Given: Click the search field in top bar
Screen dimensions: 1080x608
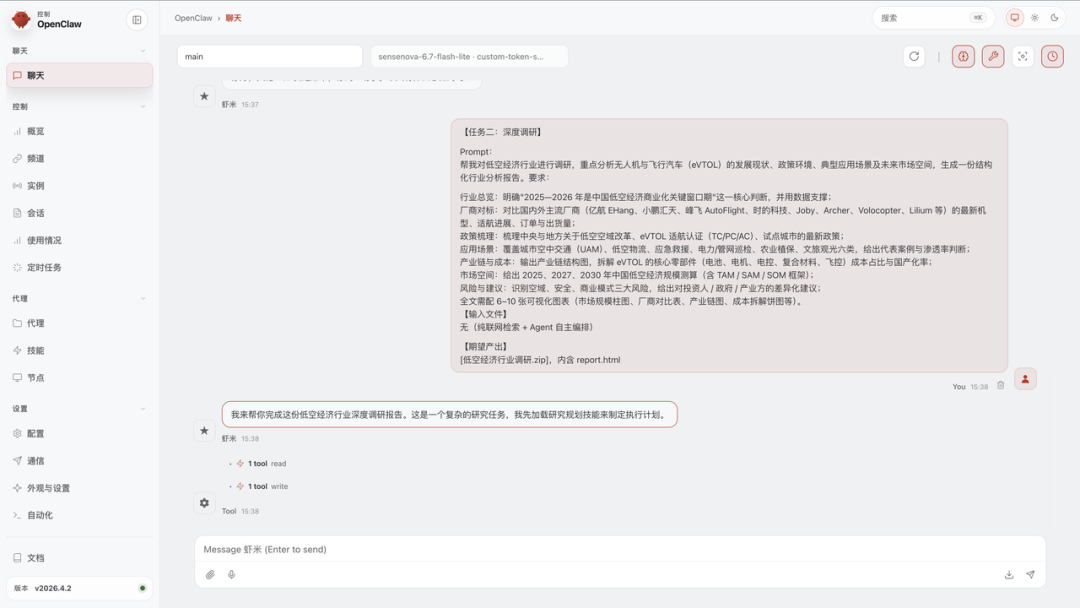Looking at the screenshot, I should [933, 18].
